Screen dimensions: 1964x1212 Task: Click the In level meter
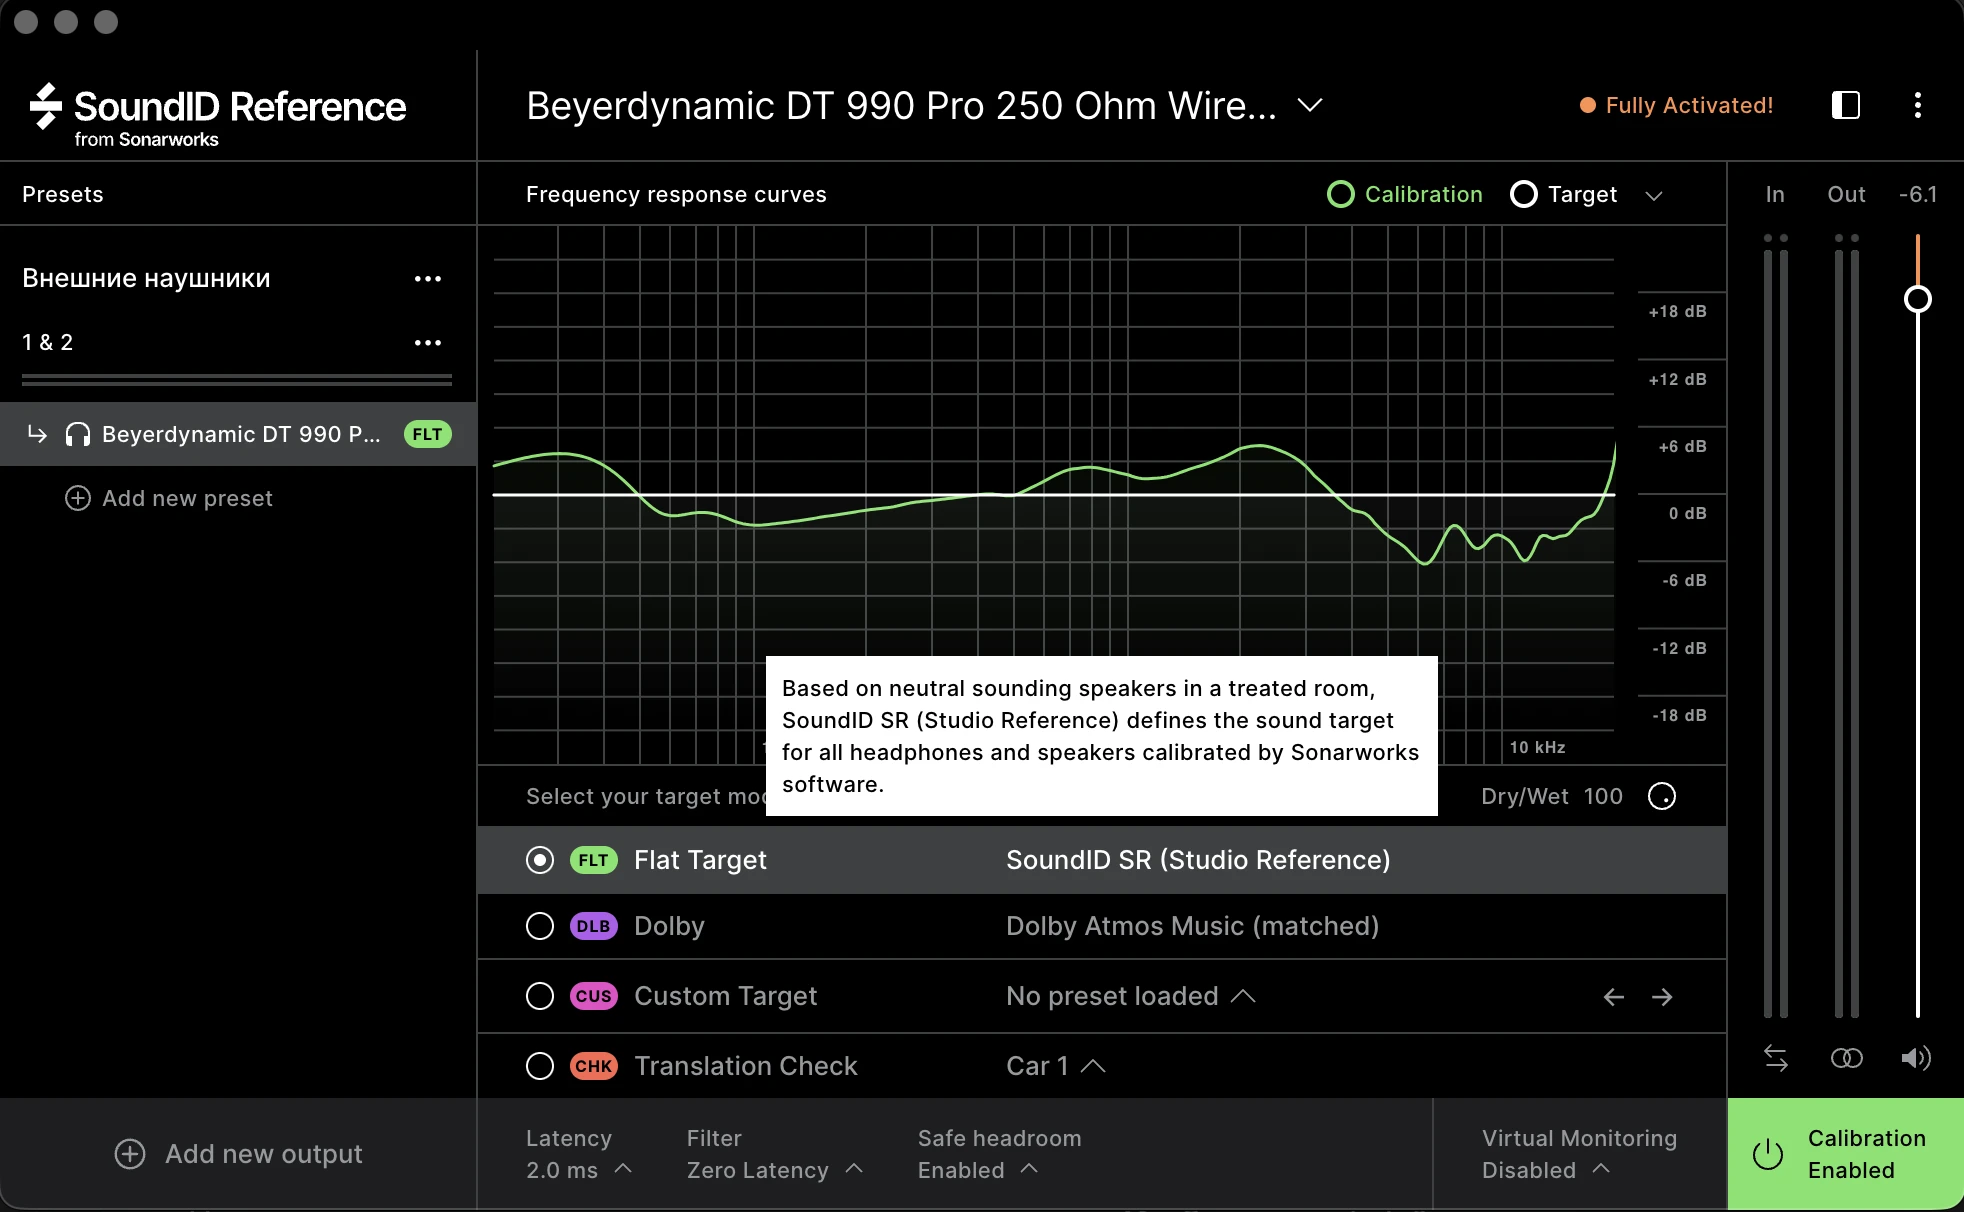pos(1776,626)
